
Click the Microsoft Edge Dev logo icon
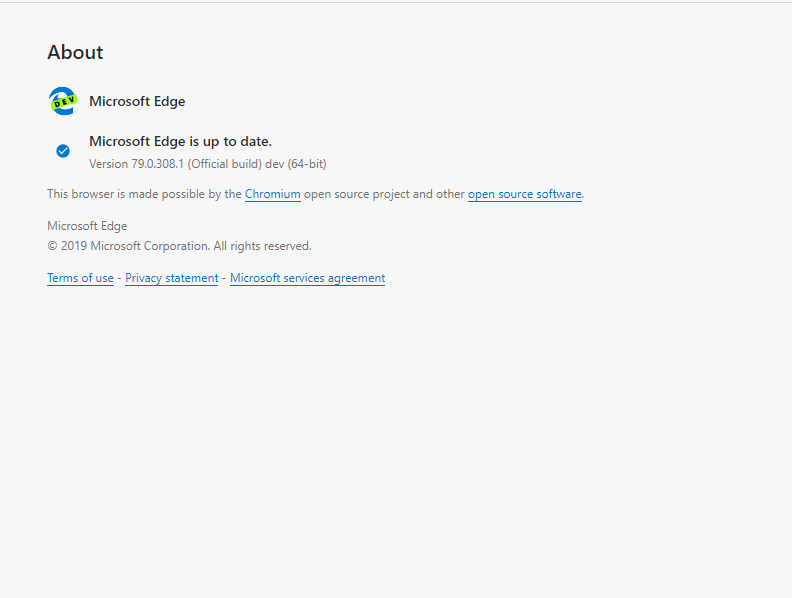point(63,101)
